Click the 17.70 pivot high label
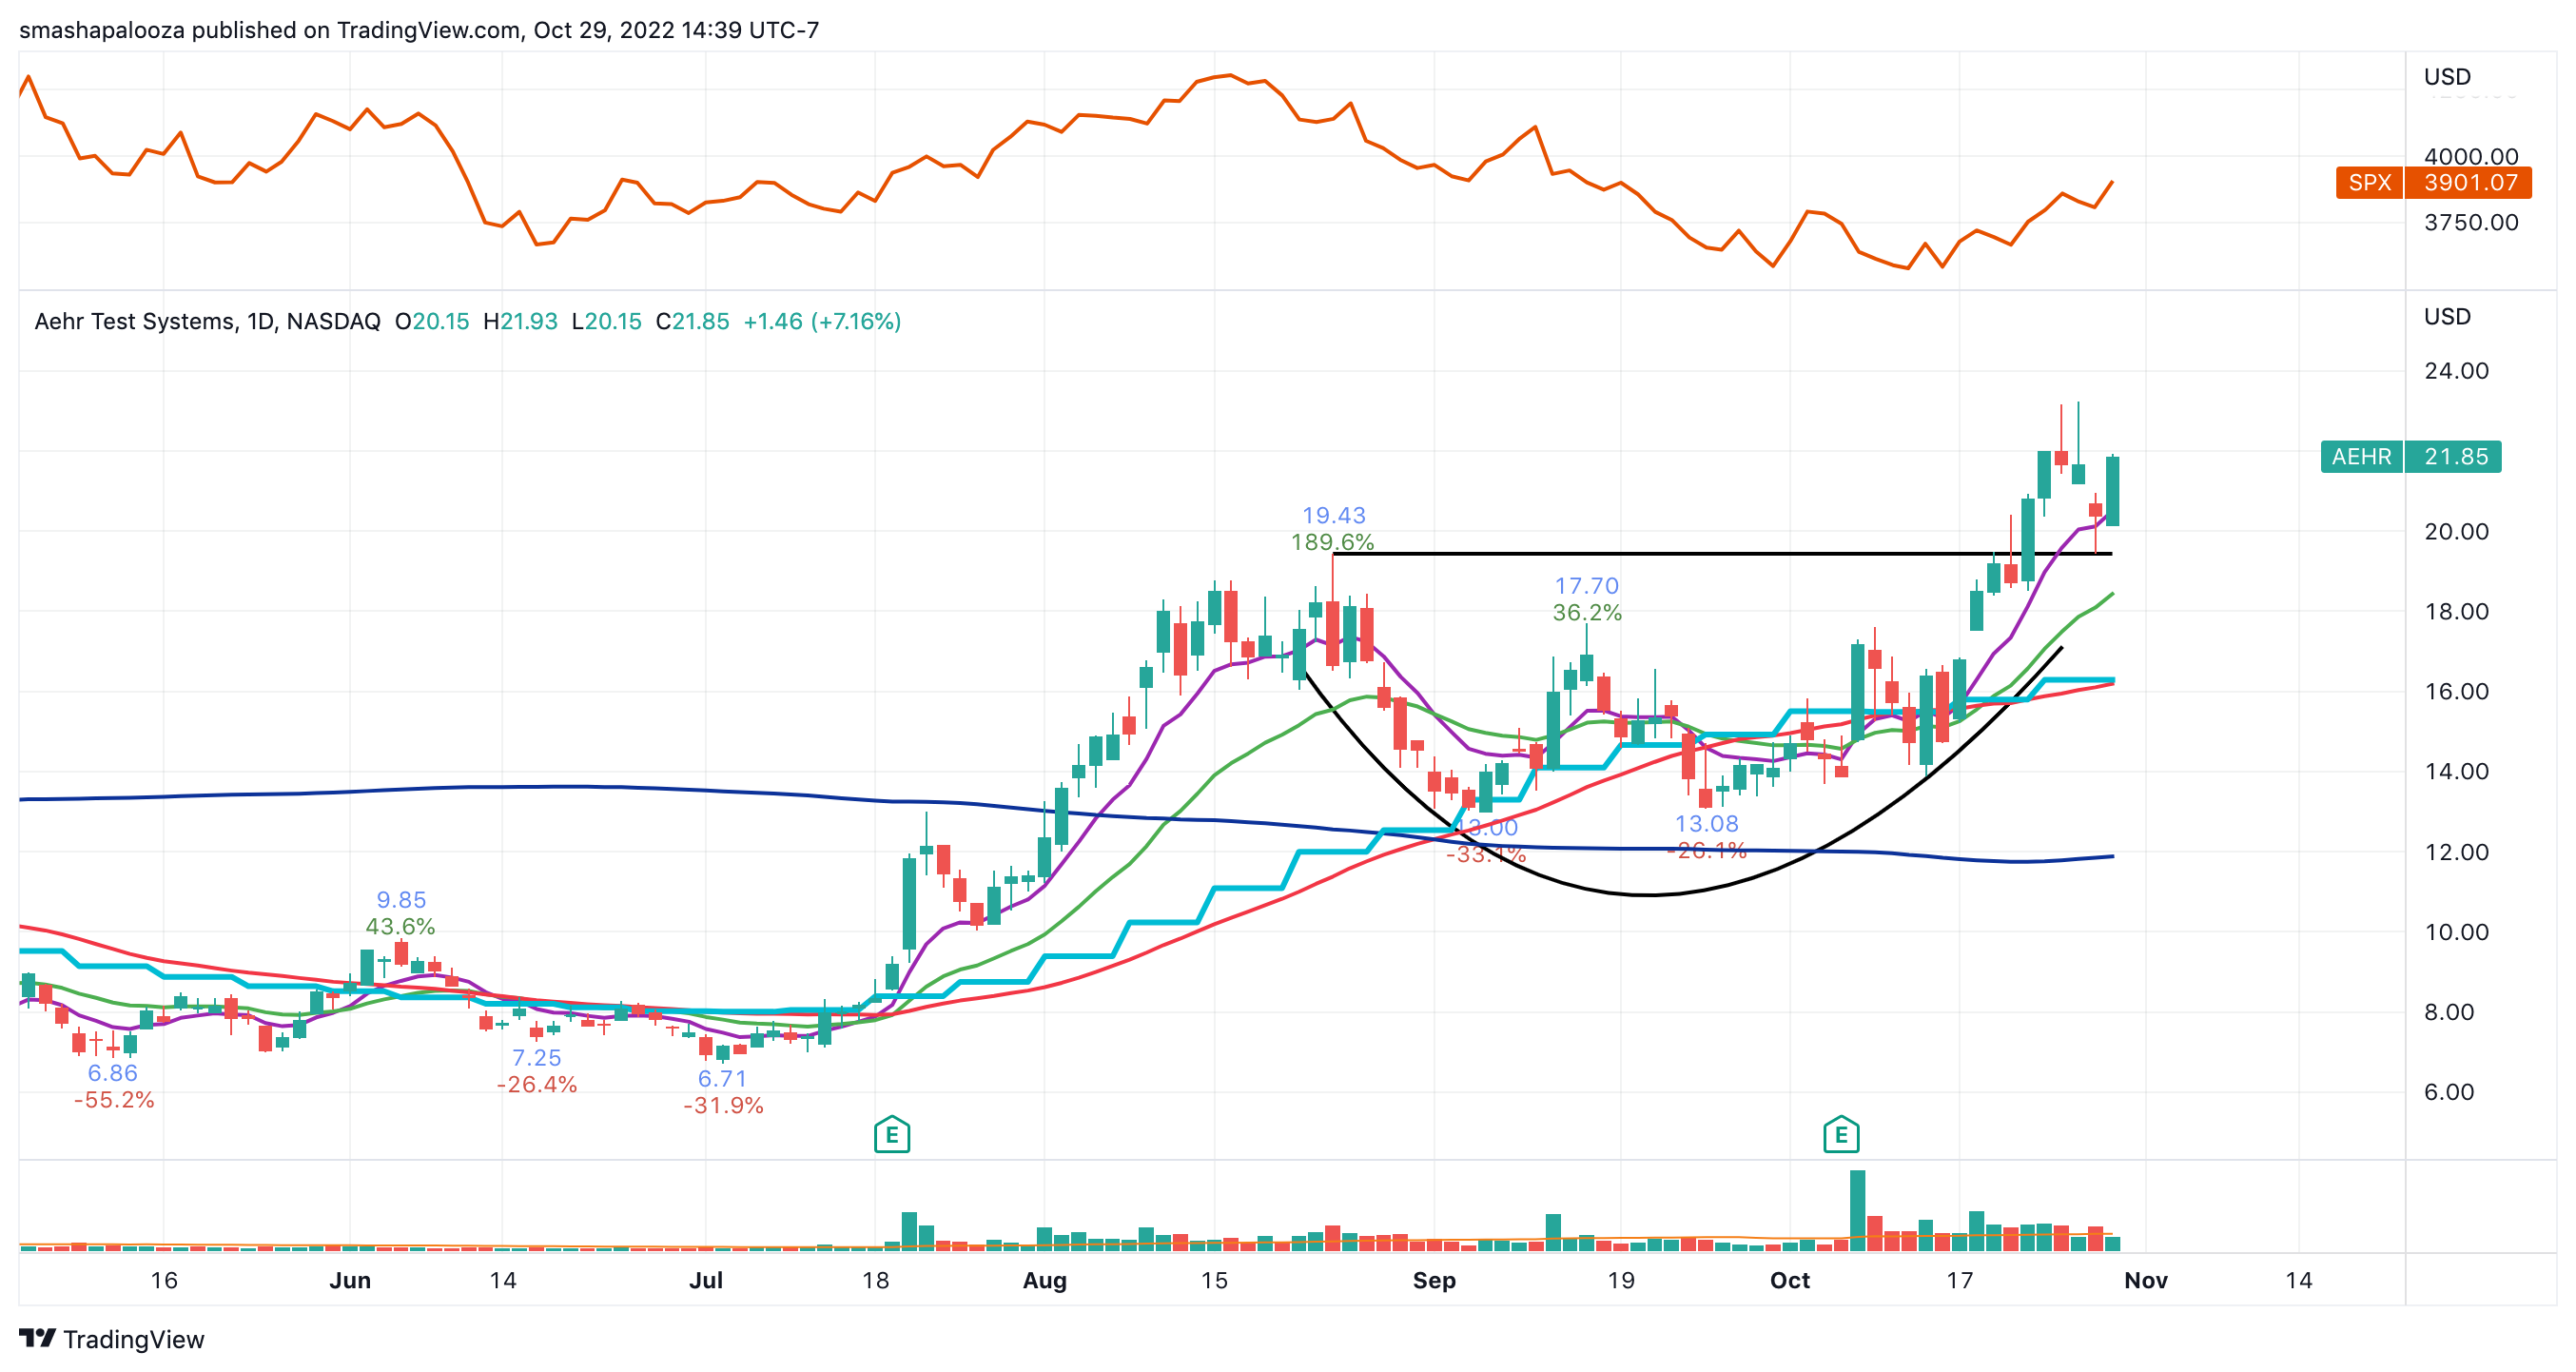The height and width of the screenshot is (1372, 2576). coord(1586,585)
